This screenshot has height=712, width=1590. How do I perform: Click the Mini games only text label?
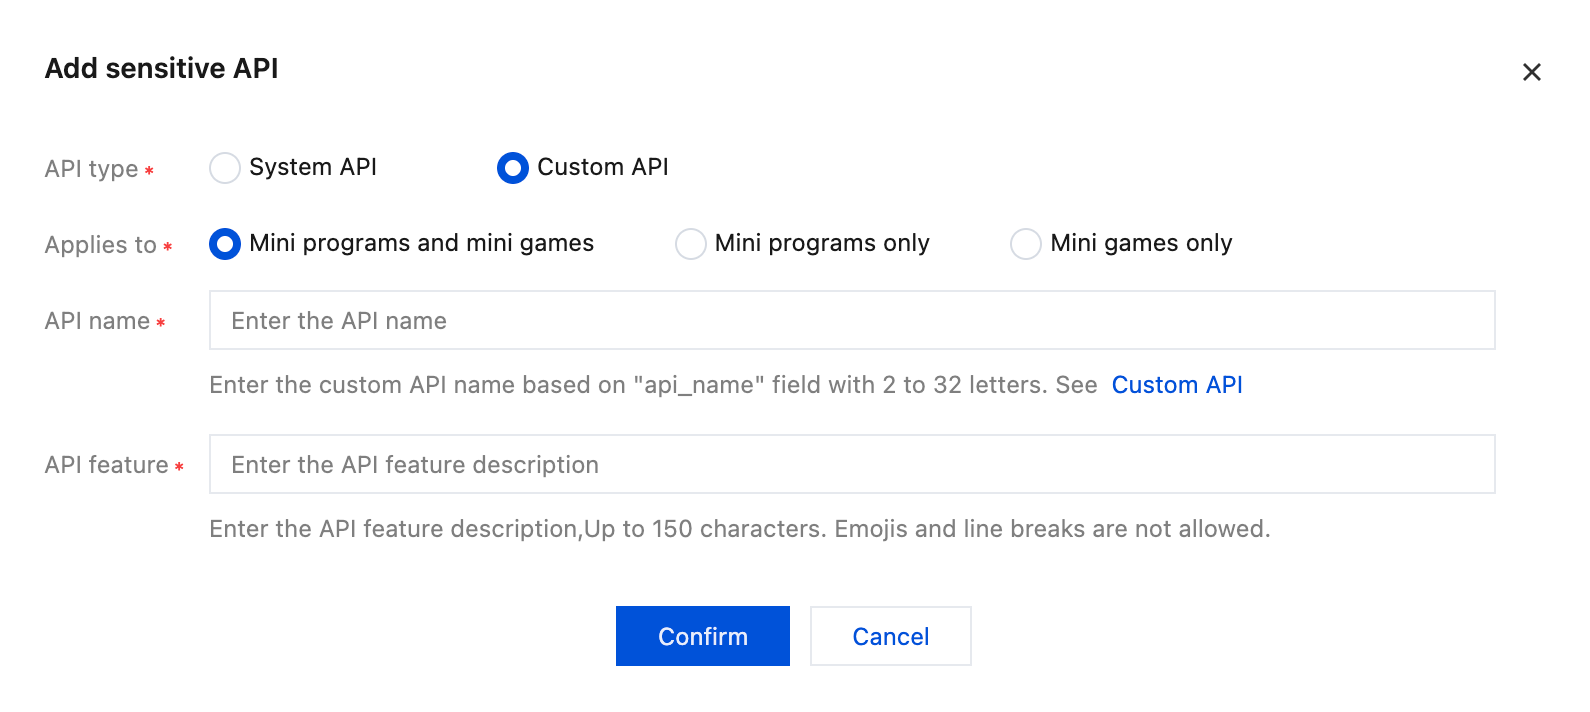pos(1141,243)
